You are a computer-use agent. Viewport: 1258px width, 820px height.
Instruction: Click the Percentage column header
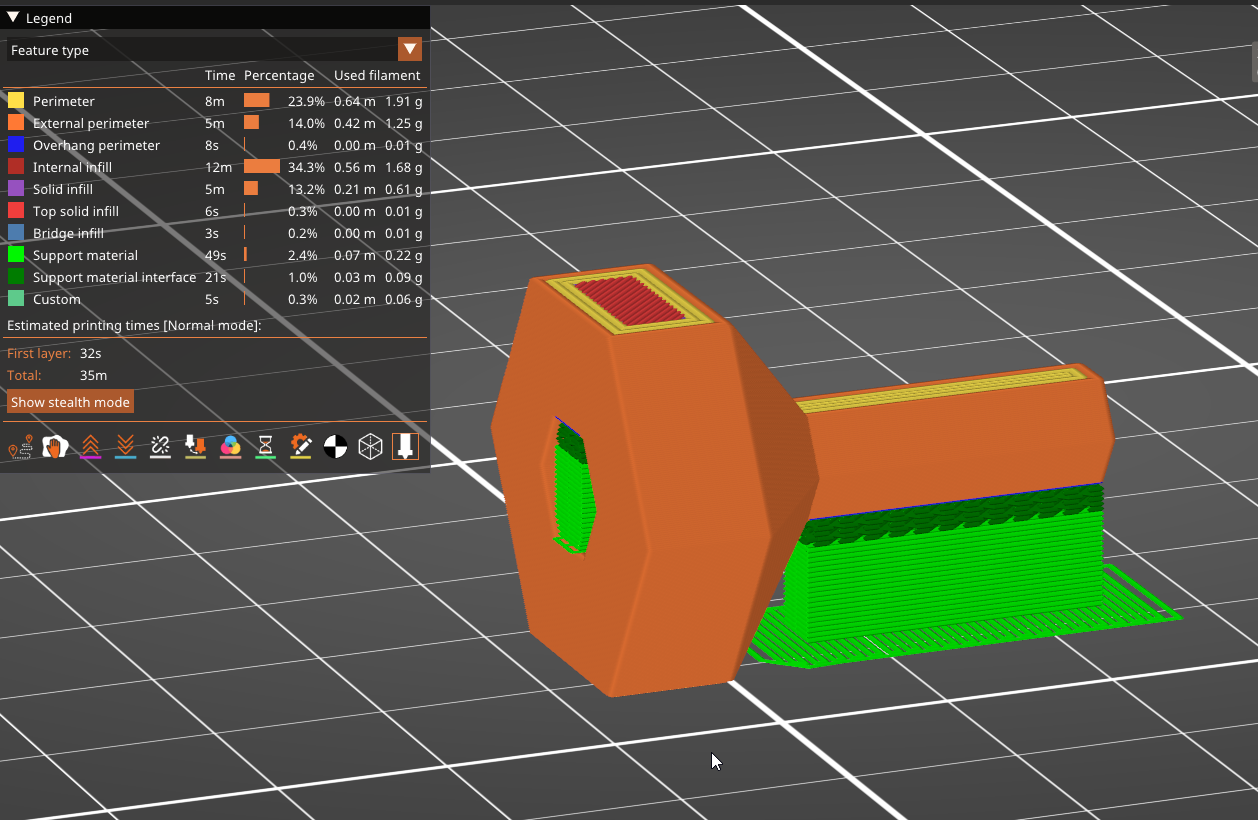(x=279, y=75)
